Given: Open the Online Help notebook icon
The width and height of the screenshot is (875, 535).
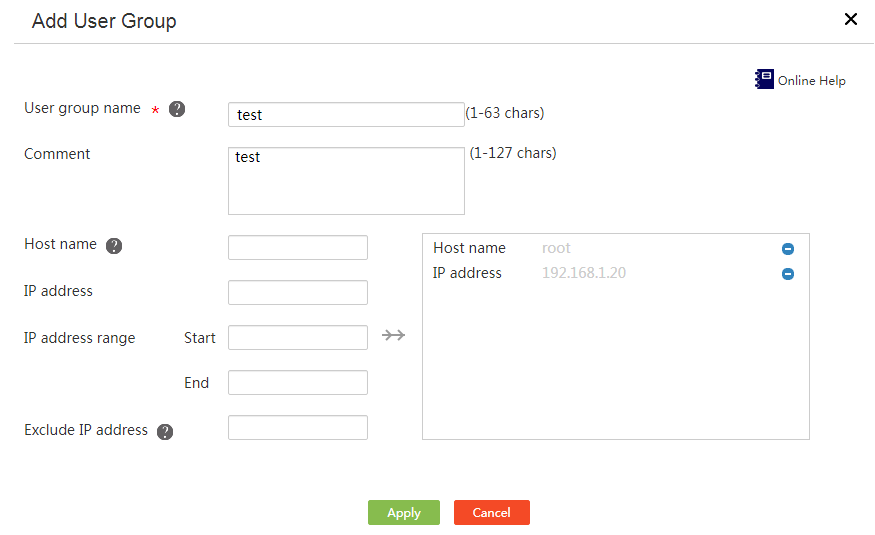Looking at the screenshot, I should (x=764, y=79).
